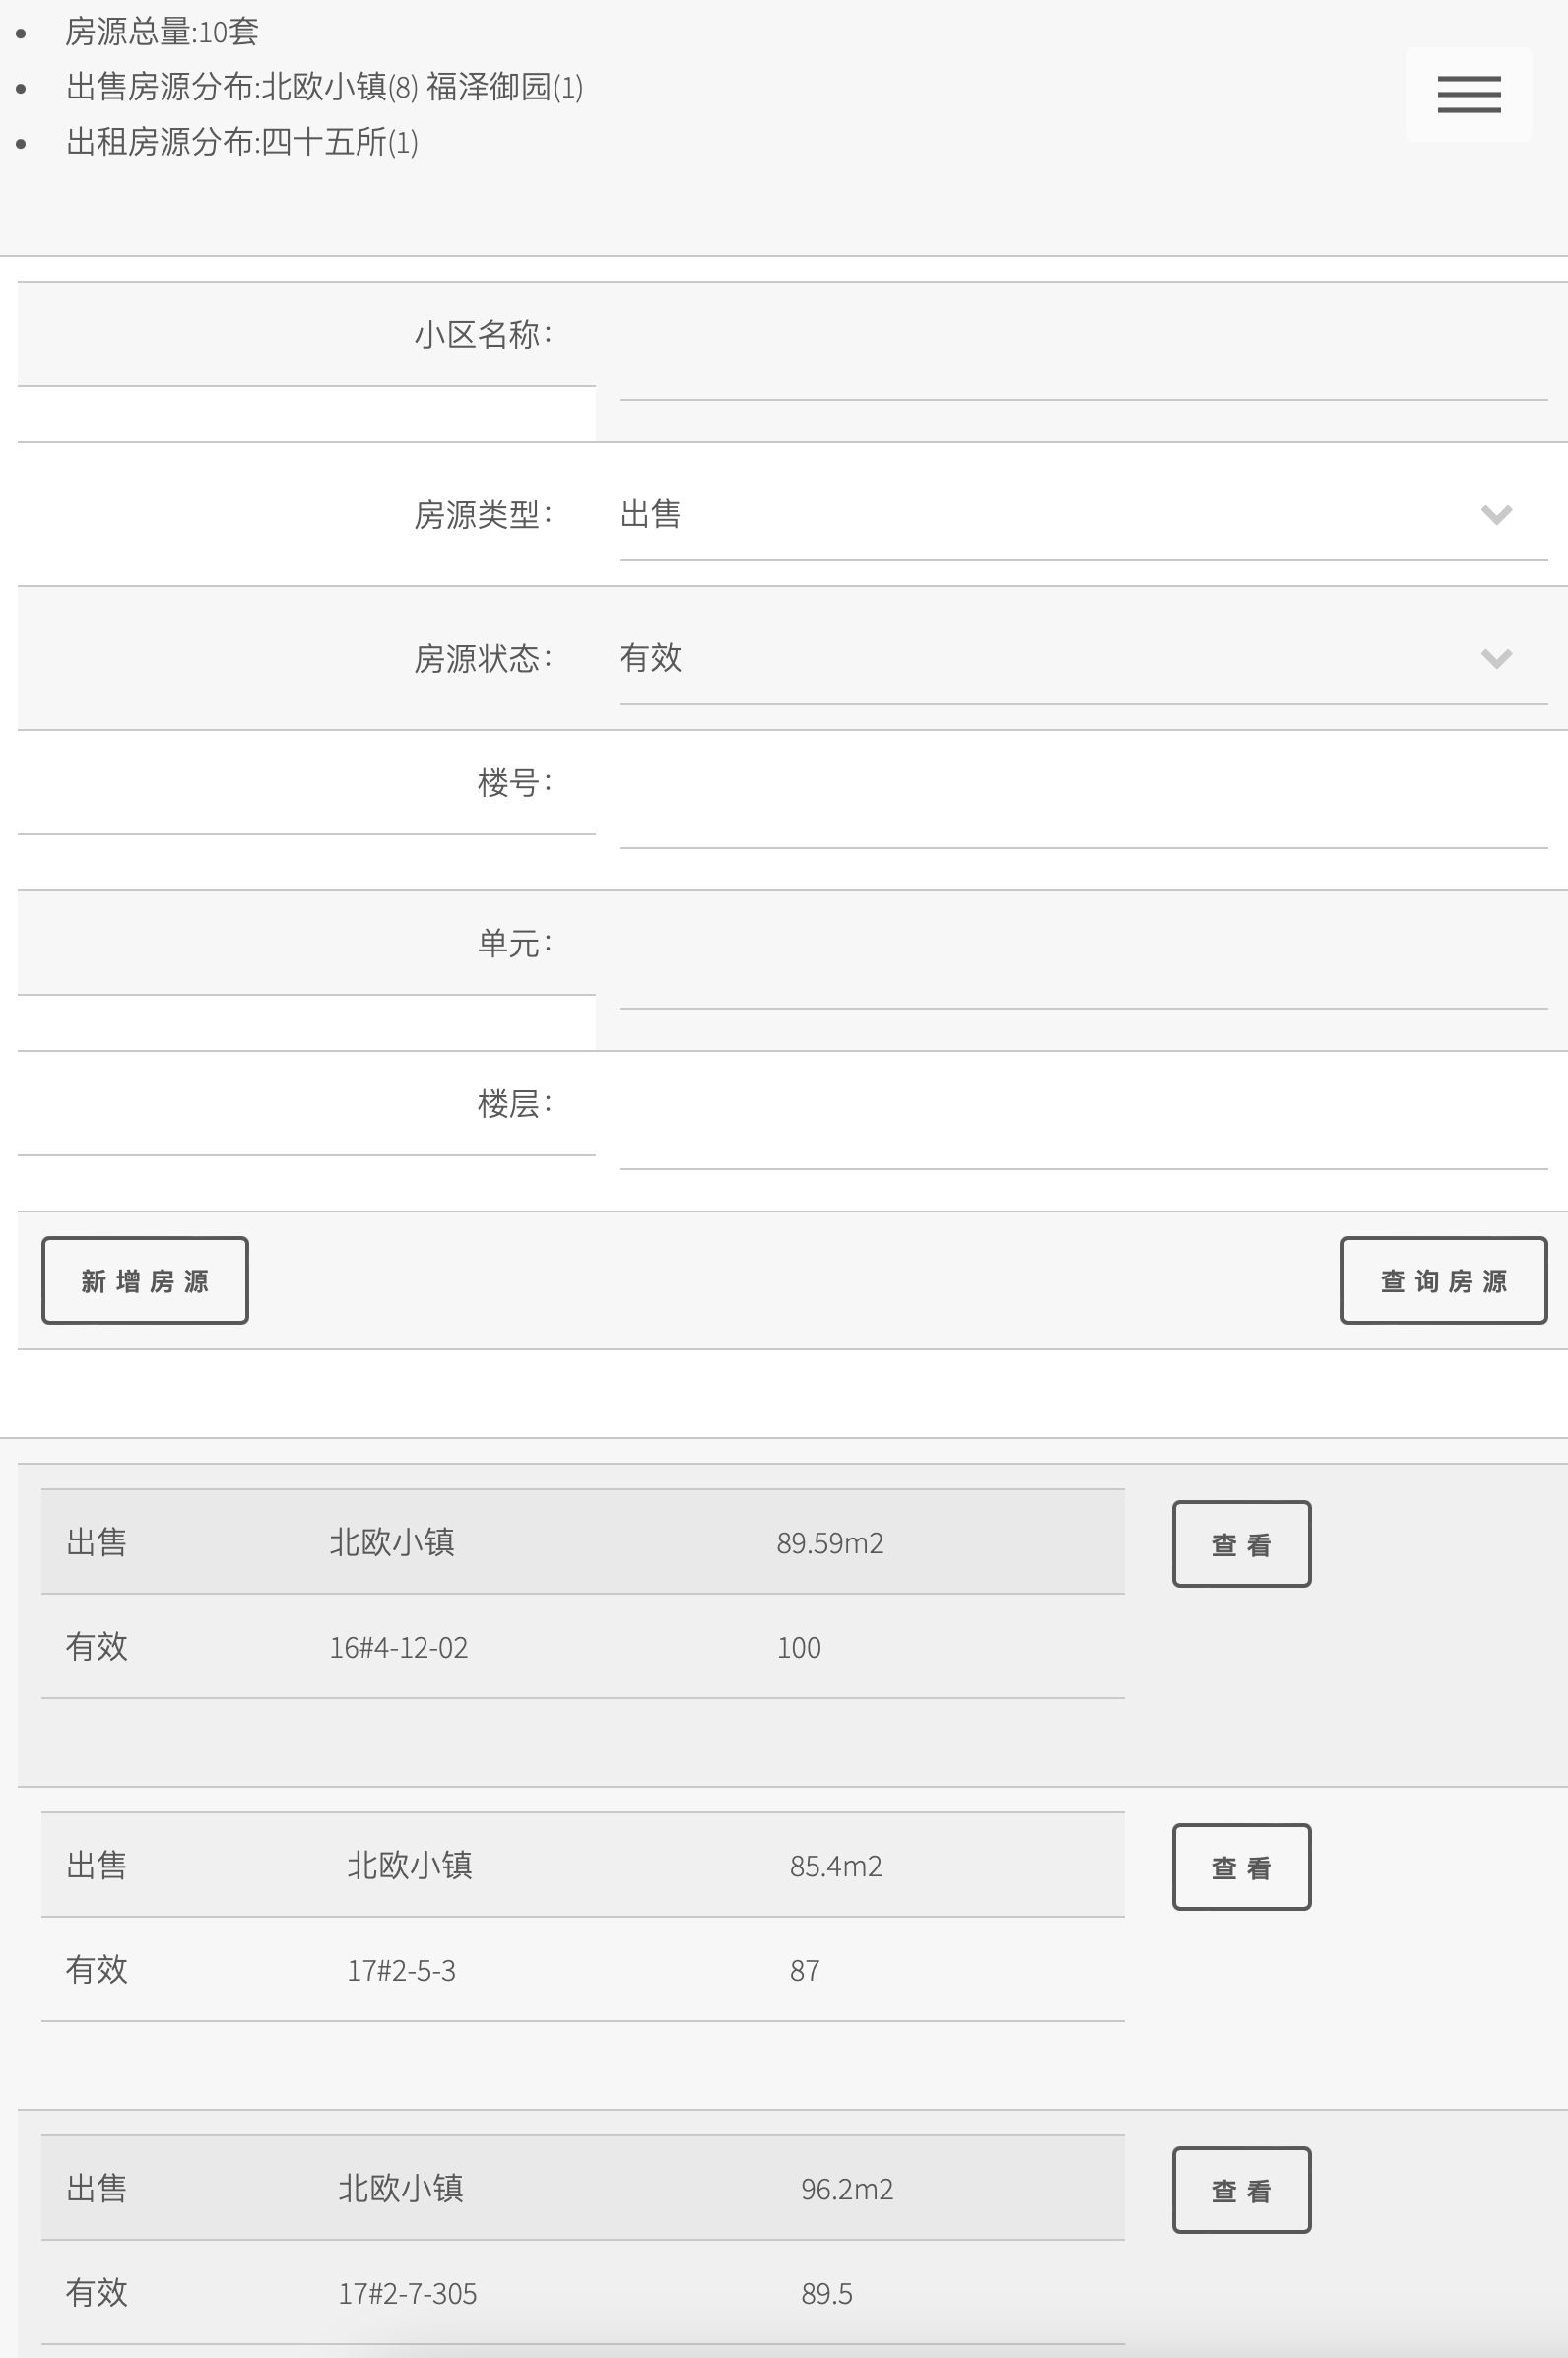
Task: Open the 房源状态 dropdown showing 有效
Action: coord(1083,658)
